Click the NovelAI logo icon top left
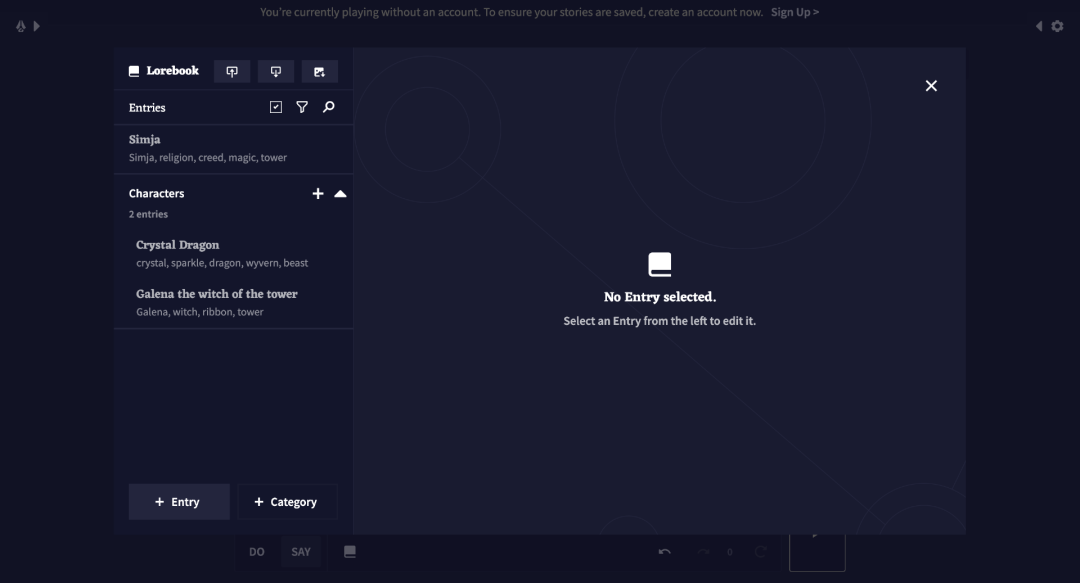The height and width of the screenshot is (583, 1080). tap(21, 26)
